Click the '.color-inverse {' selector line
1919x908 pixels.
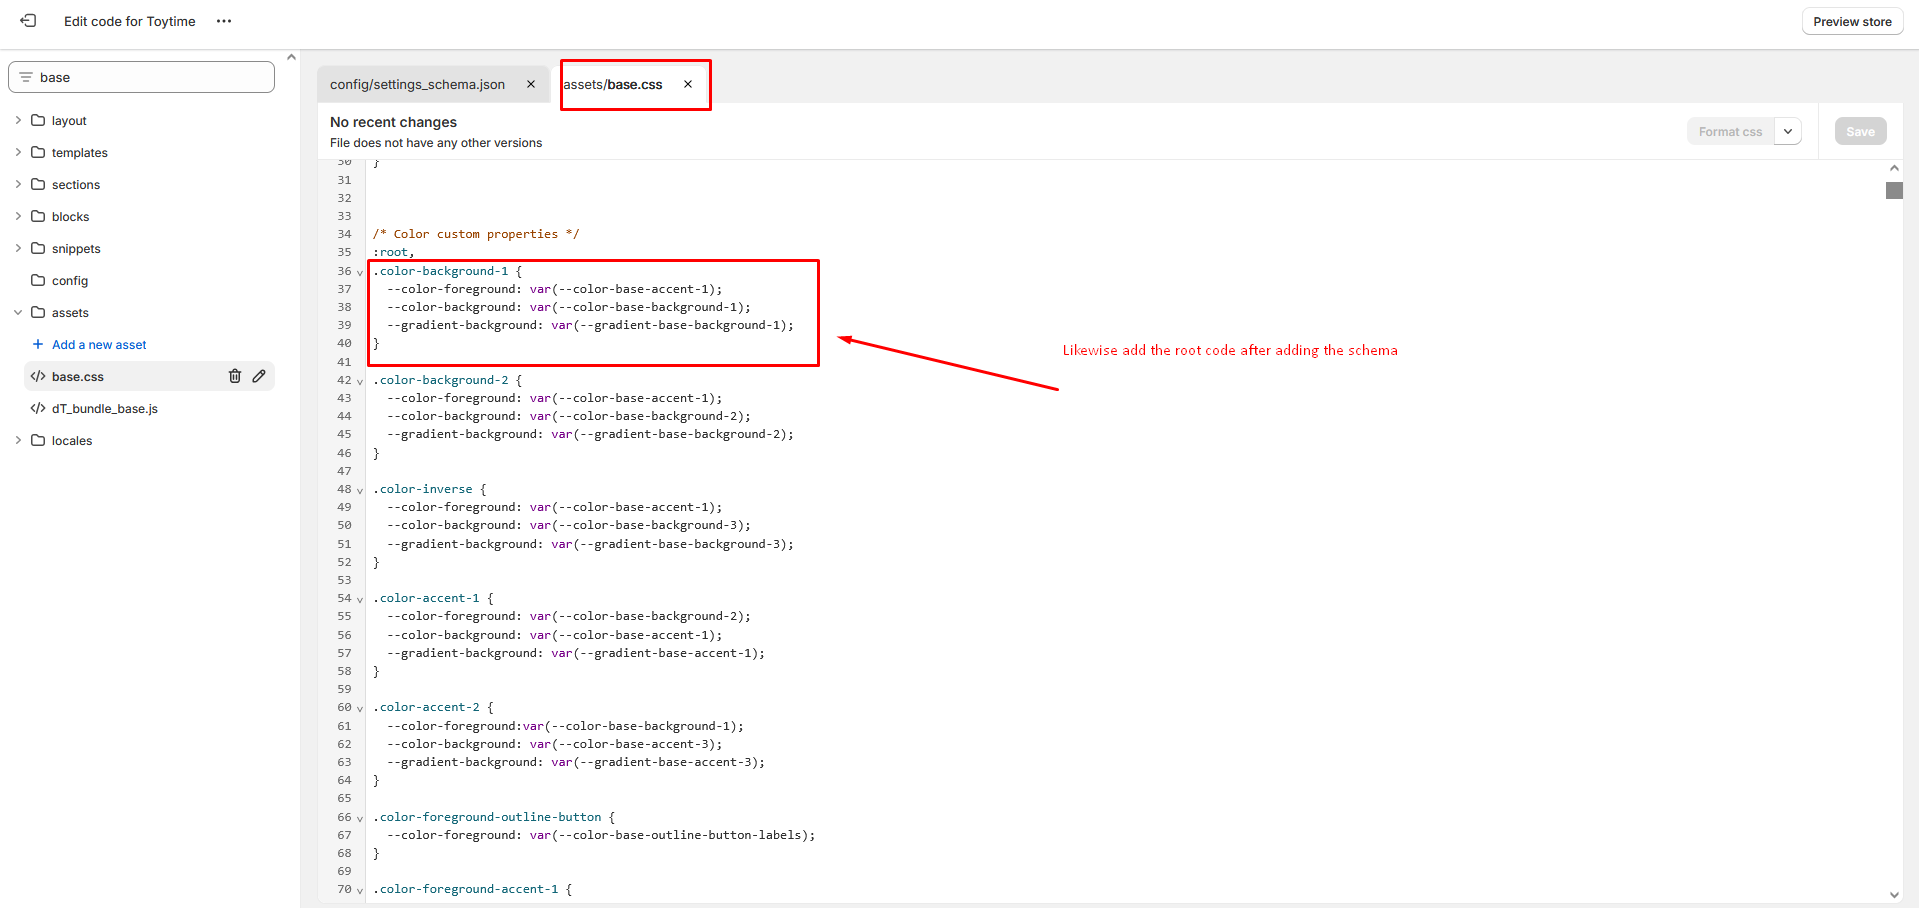(430, 489)
